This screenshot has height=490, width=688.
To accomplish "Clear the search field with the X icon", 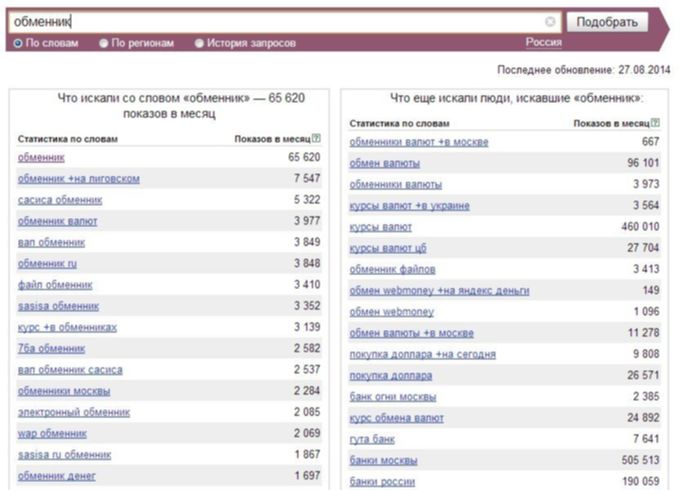I will [550, 21].
